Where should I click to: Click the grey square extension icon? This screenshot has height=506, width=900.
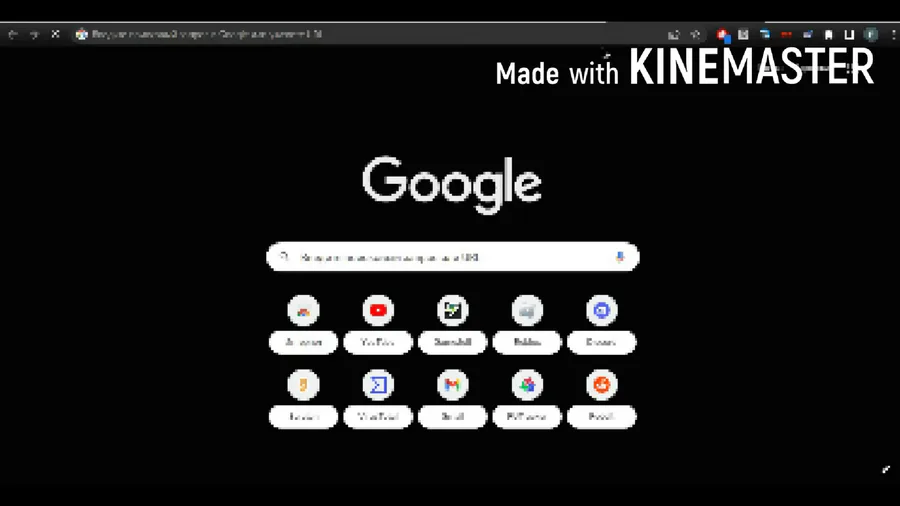click(x=743, y=35)
